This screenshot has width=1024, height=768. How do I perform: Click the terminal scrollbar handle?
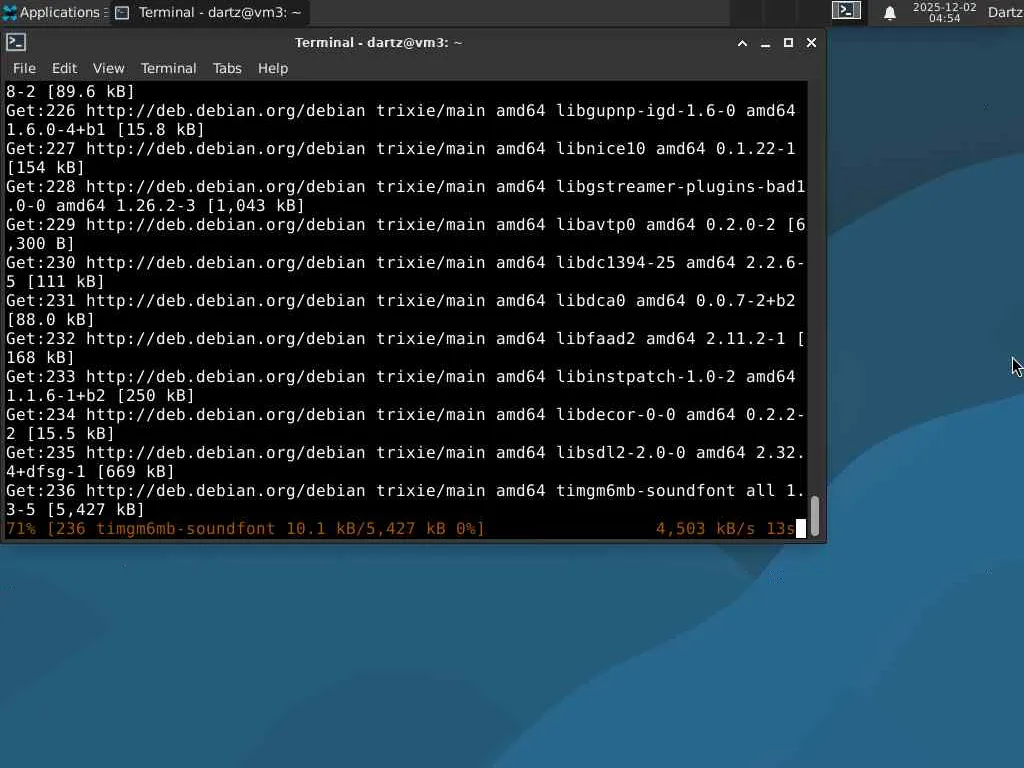[814, 516]
